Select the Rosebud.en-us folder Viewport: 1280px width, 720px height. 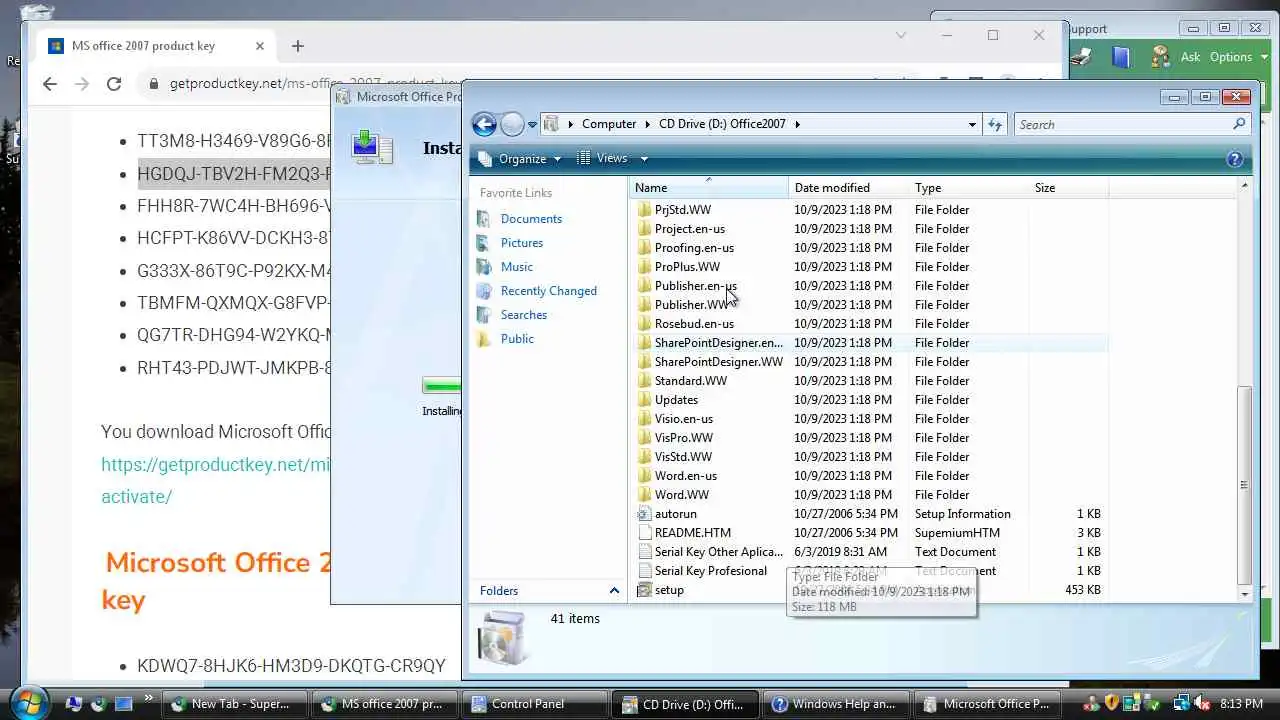[694, 324]
